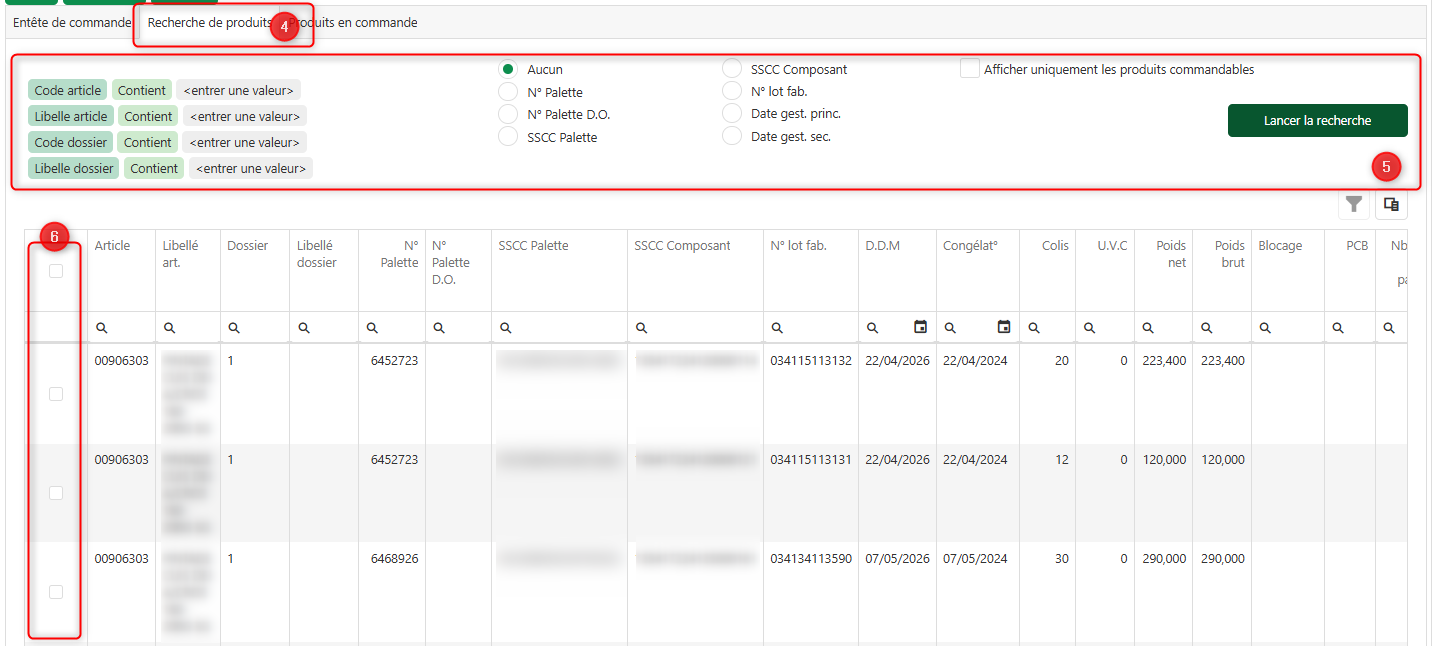Image resolution: width=1434 pixels, height=646 pixels.
Task: Open the Congélat° calendar picker icon
Action: 1003,327
